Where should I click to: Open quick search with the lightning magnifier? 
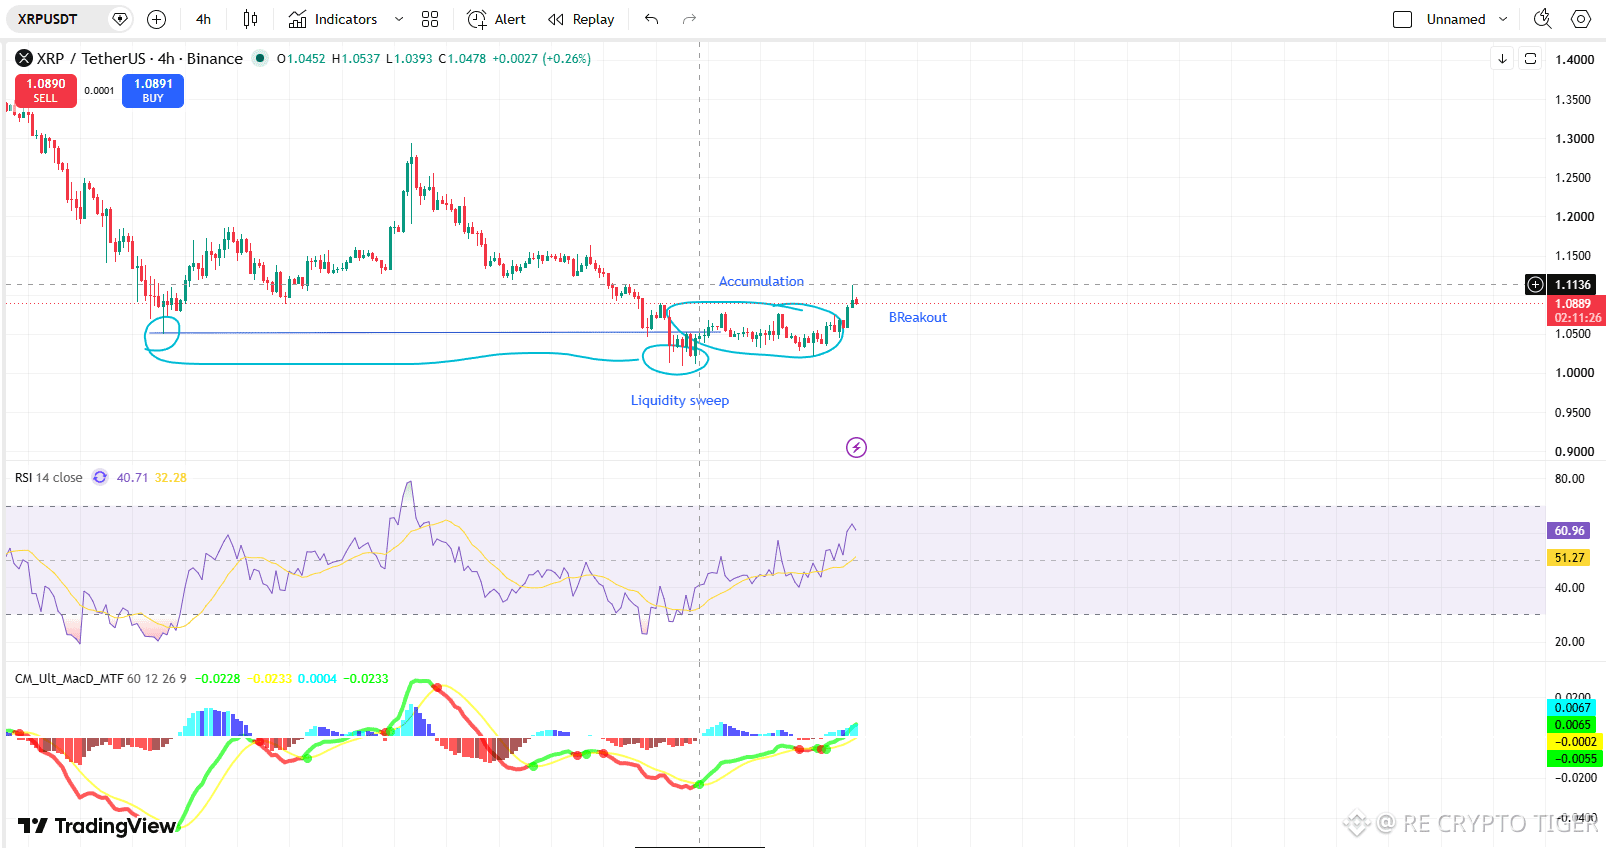tap(1543, 19)
